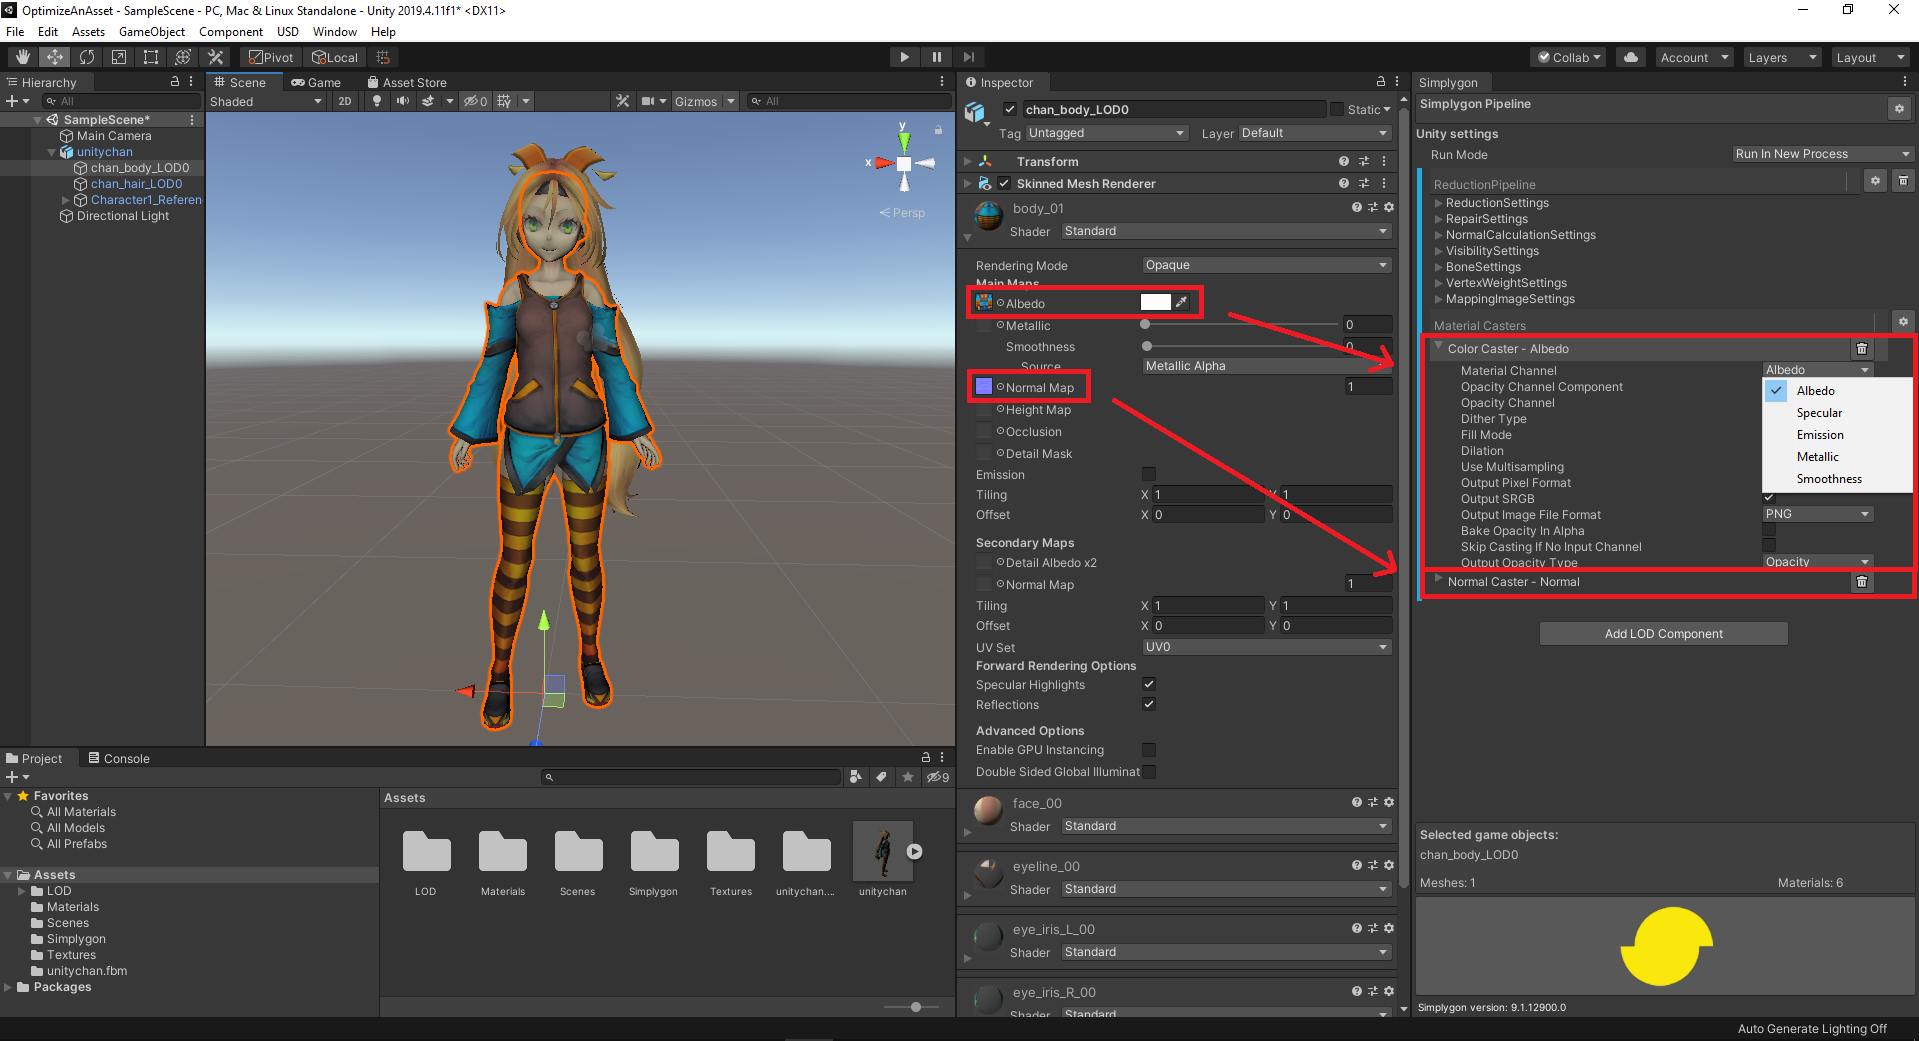This screenshot has width=1919, height=1041.
Task: Select the Scale tool
Action: tap(119, 57)
